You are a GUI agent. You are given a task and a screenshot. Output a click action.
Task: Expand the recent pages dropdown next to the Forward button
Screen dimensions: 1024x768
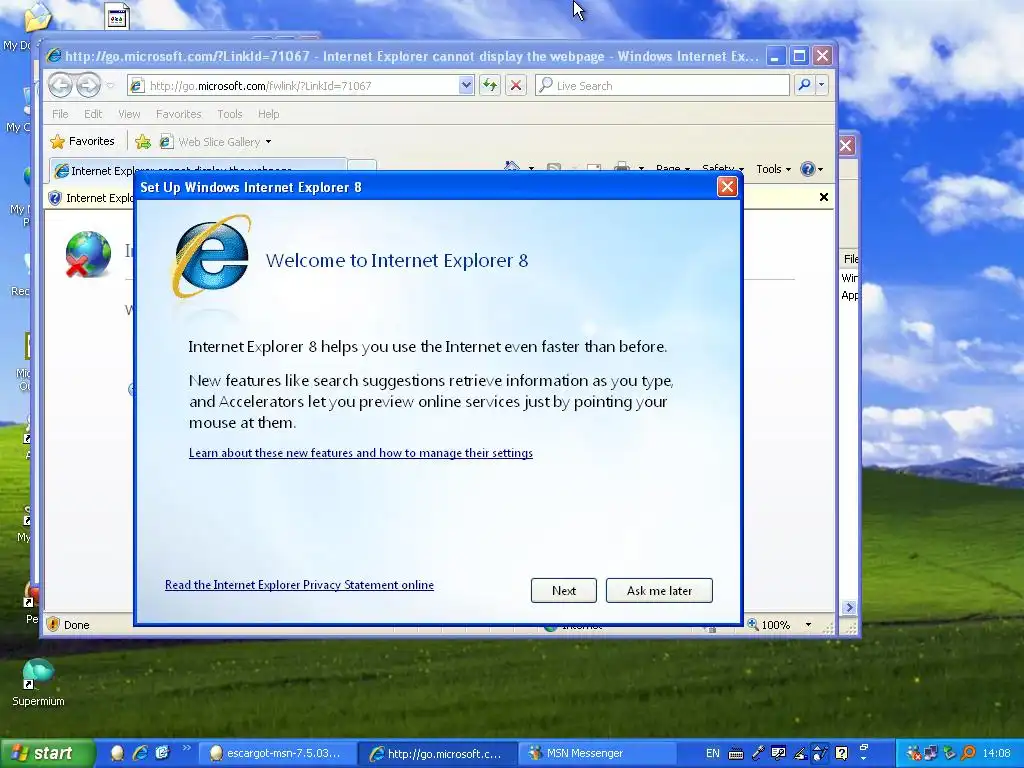110,86
